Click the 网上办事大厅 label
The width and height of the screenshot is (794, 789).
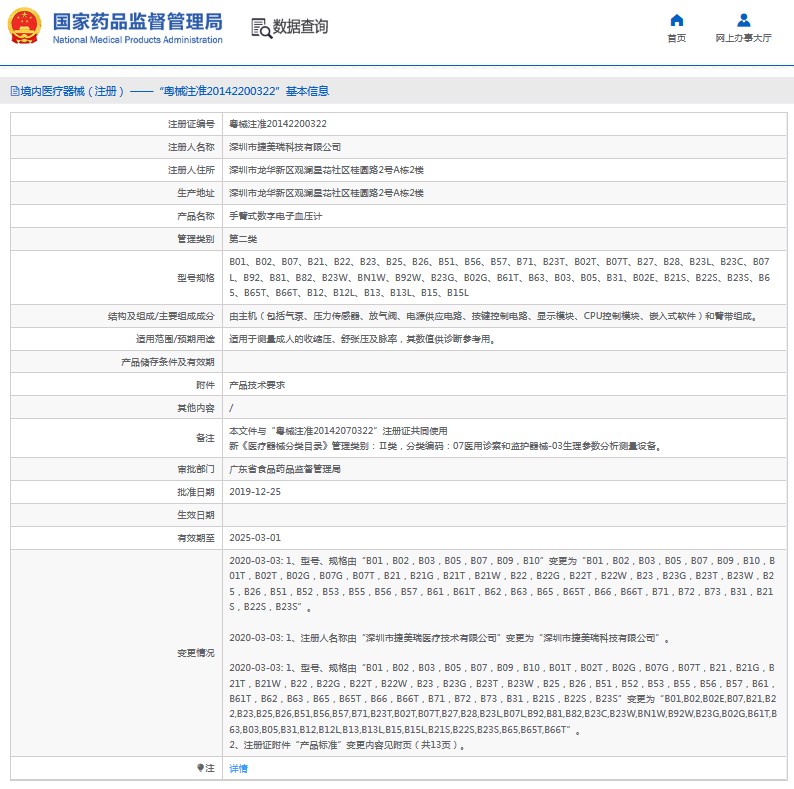[743, 38]
